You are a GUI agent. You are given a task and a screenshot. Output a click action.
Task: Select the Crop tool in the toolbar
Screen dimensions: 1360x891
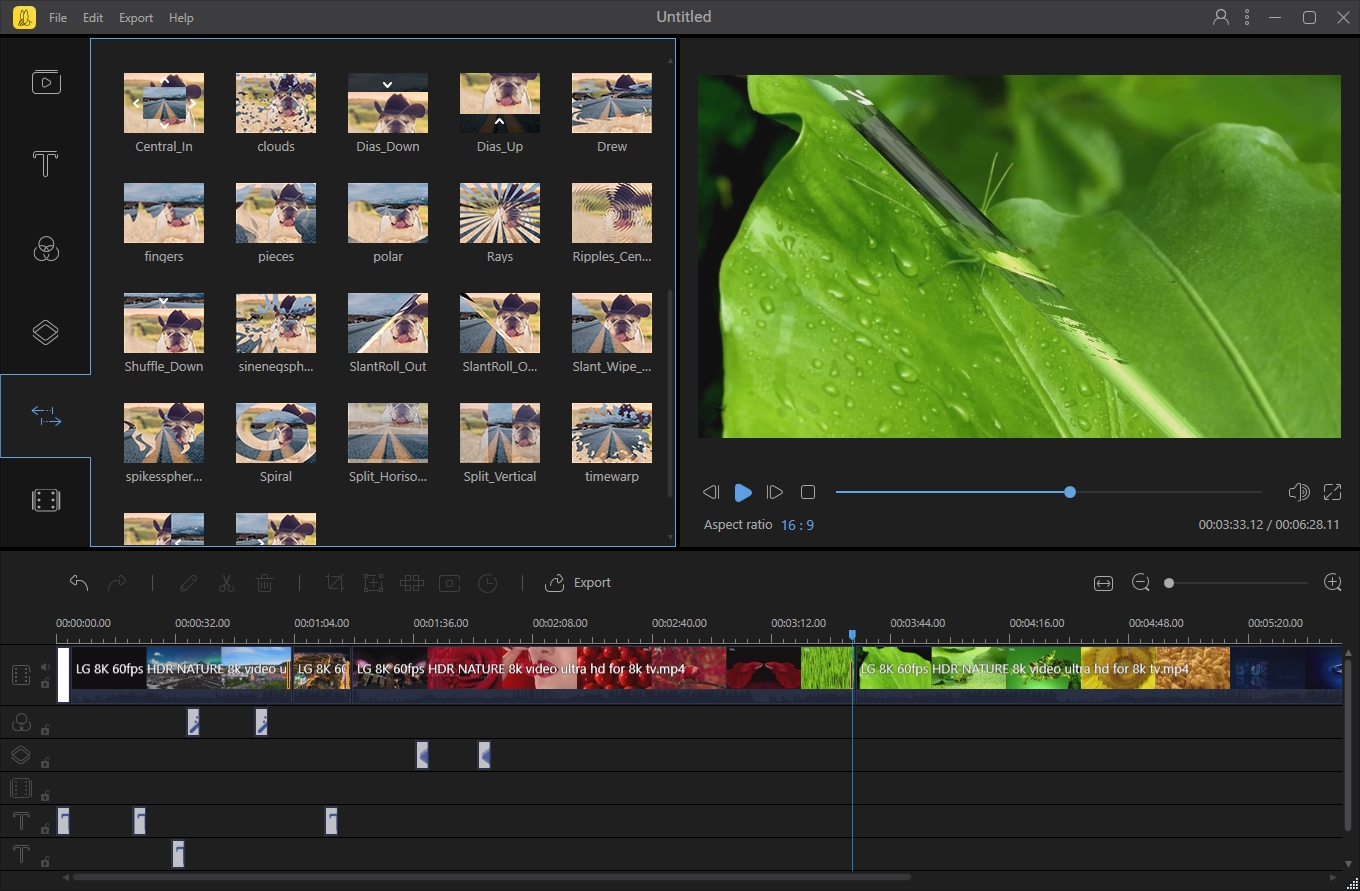pyautogui.click(x=335, y=583)
